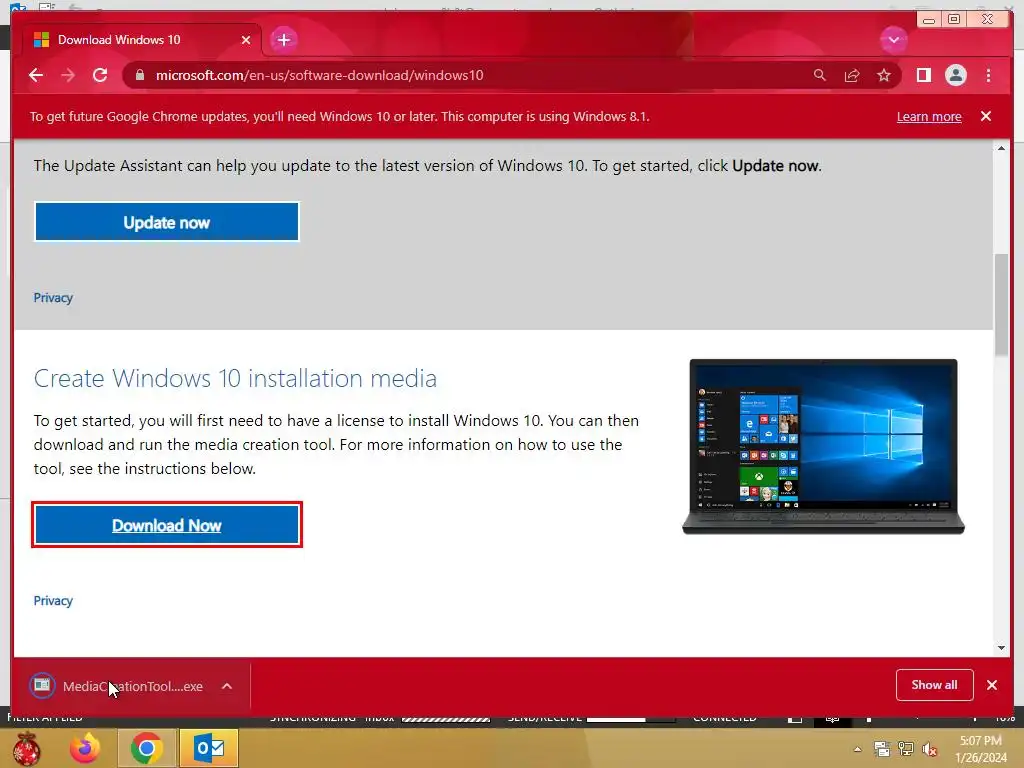Expand the MediaCreationTool download options chevron
The width and height of the screenshot is (1024, 768).
pyautogui.click(x=227, y=686)
